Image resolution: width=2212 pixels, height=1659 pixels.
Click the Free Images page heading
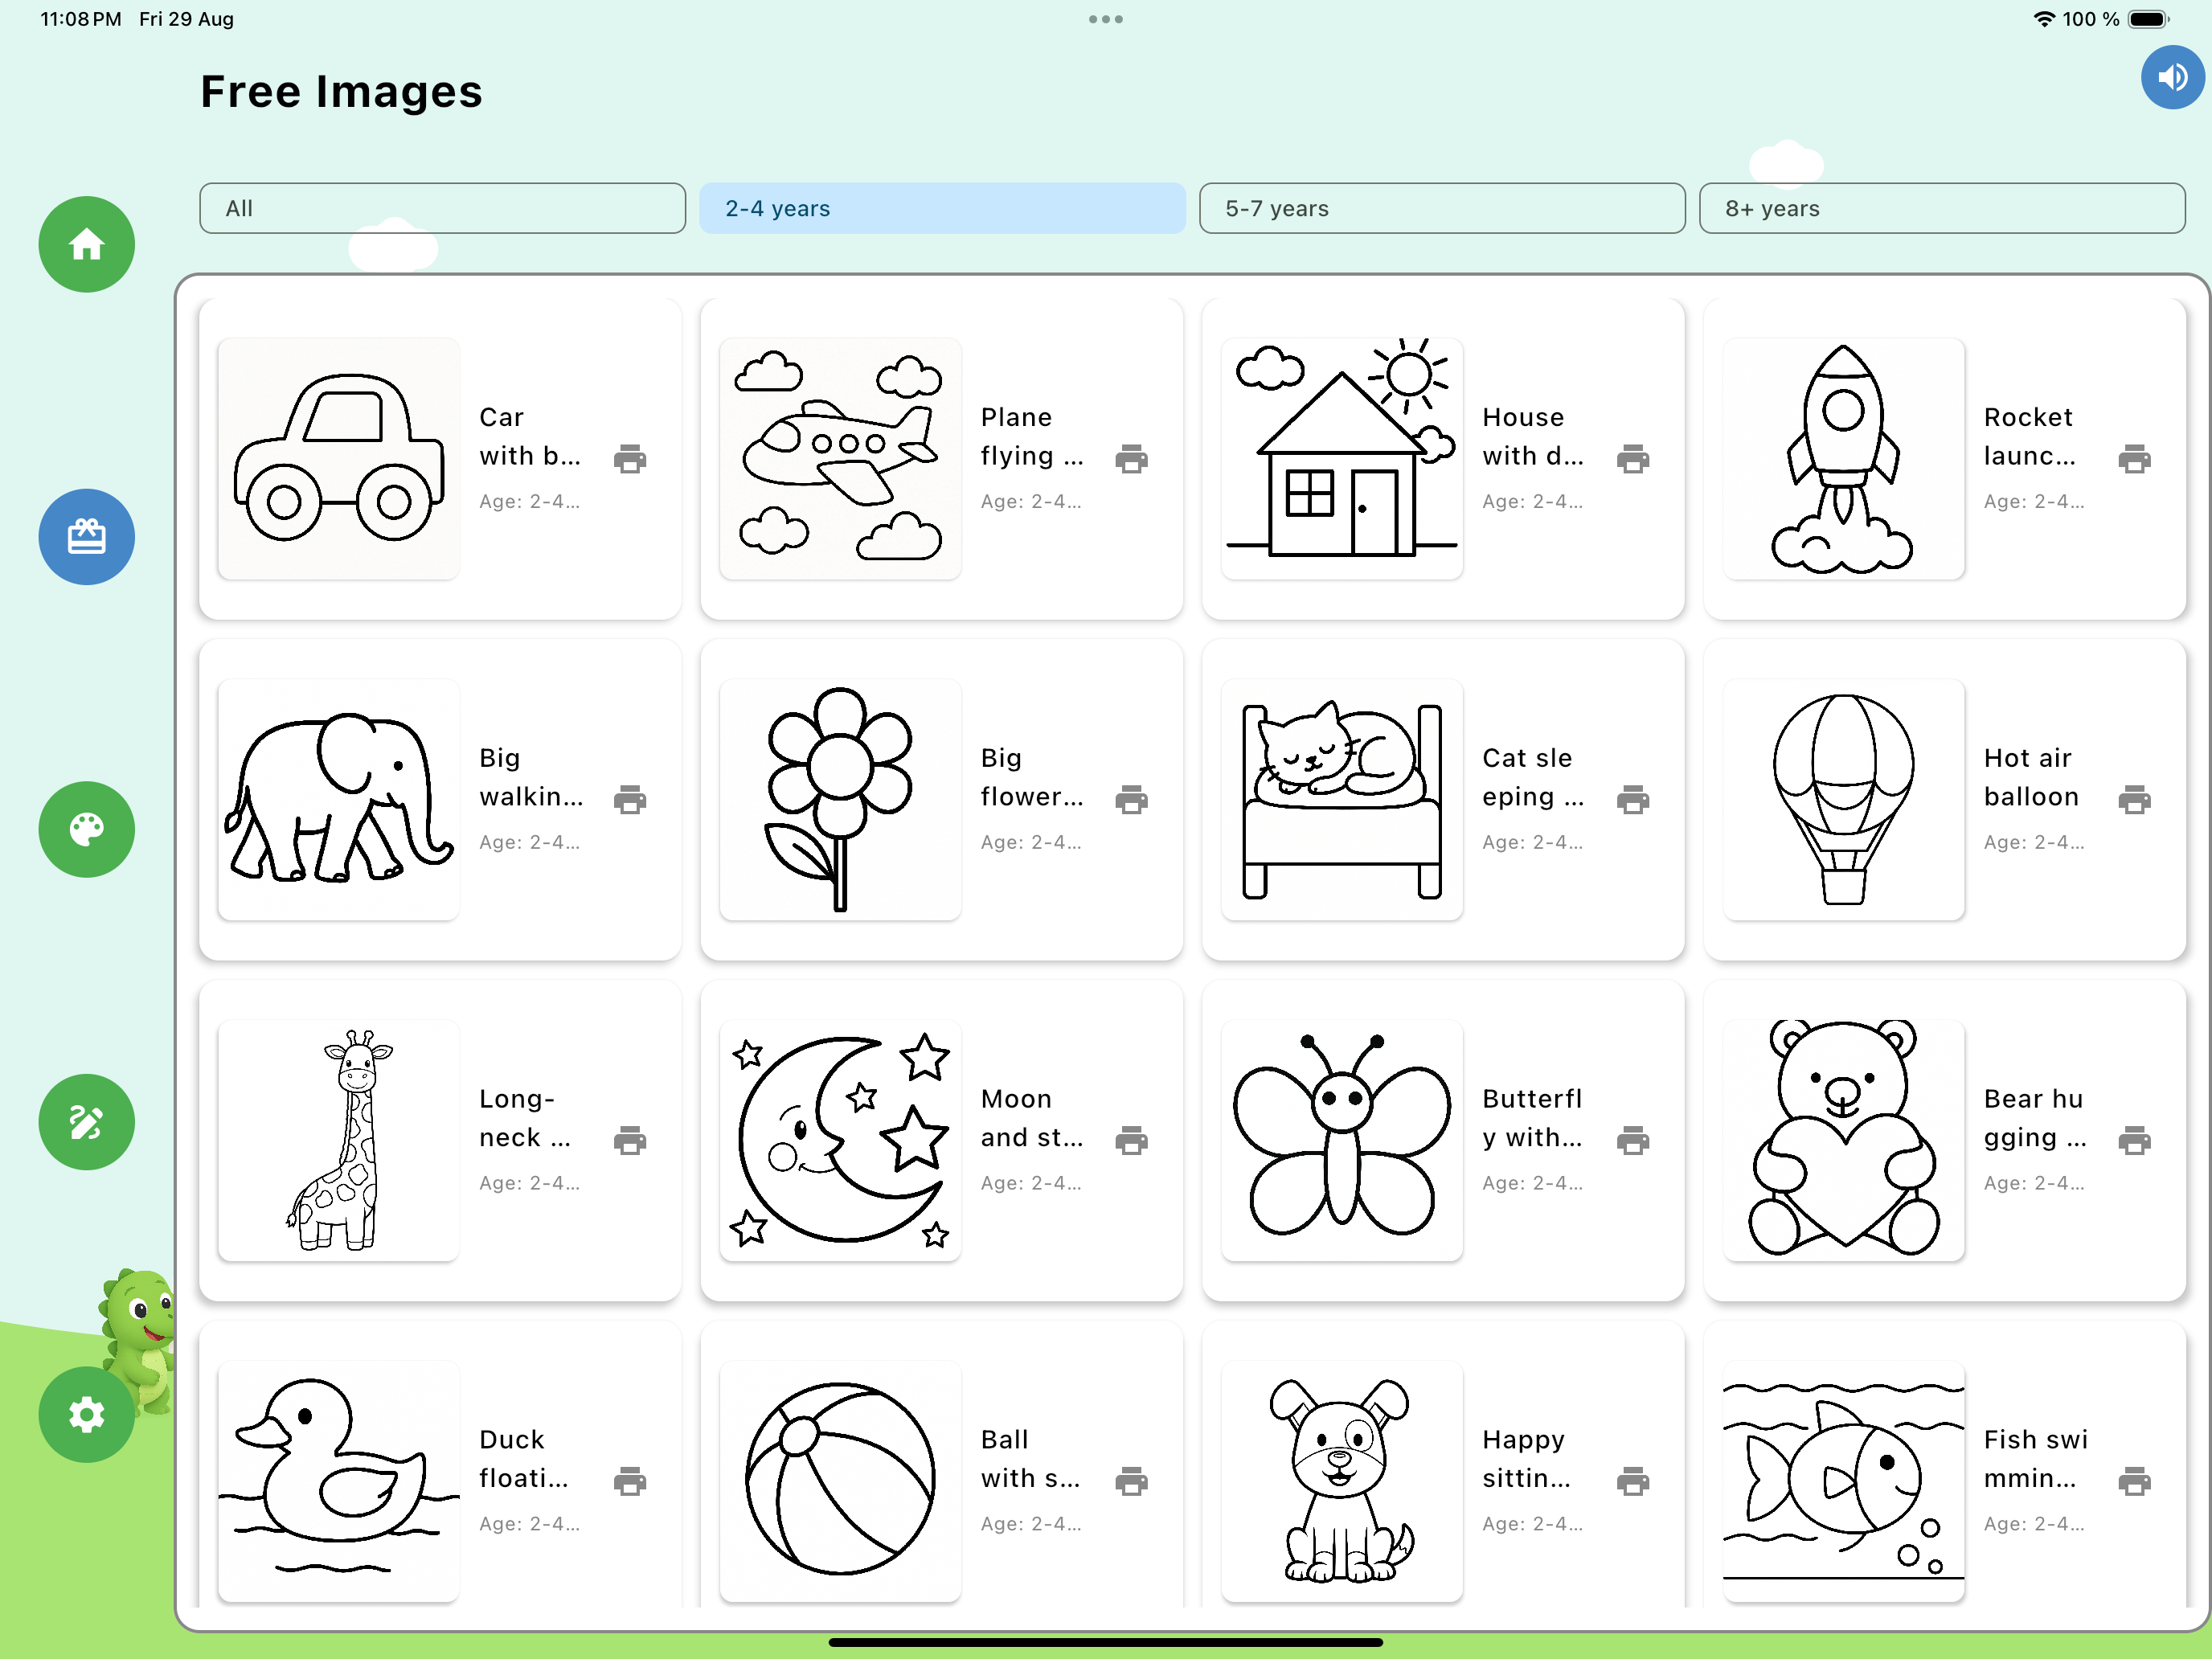[341, 91]
